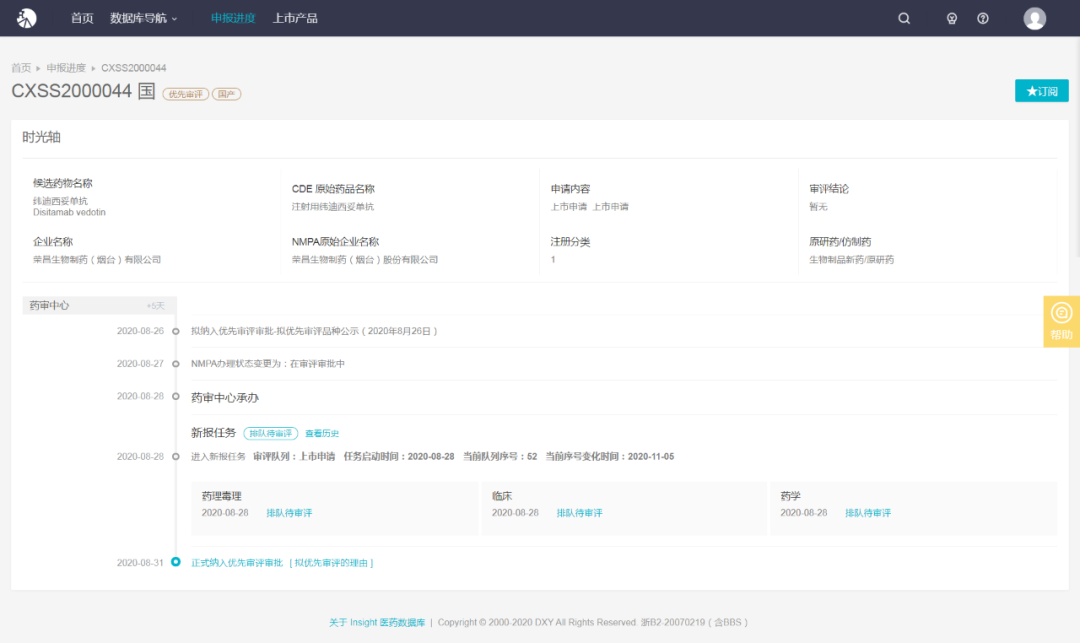Open the search magnifier icon
The image size is (1080, 643).
904,18
